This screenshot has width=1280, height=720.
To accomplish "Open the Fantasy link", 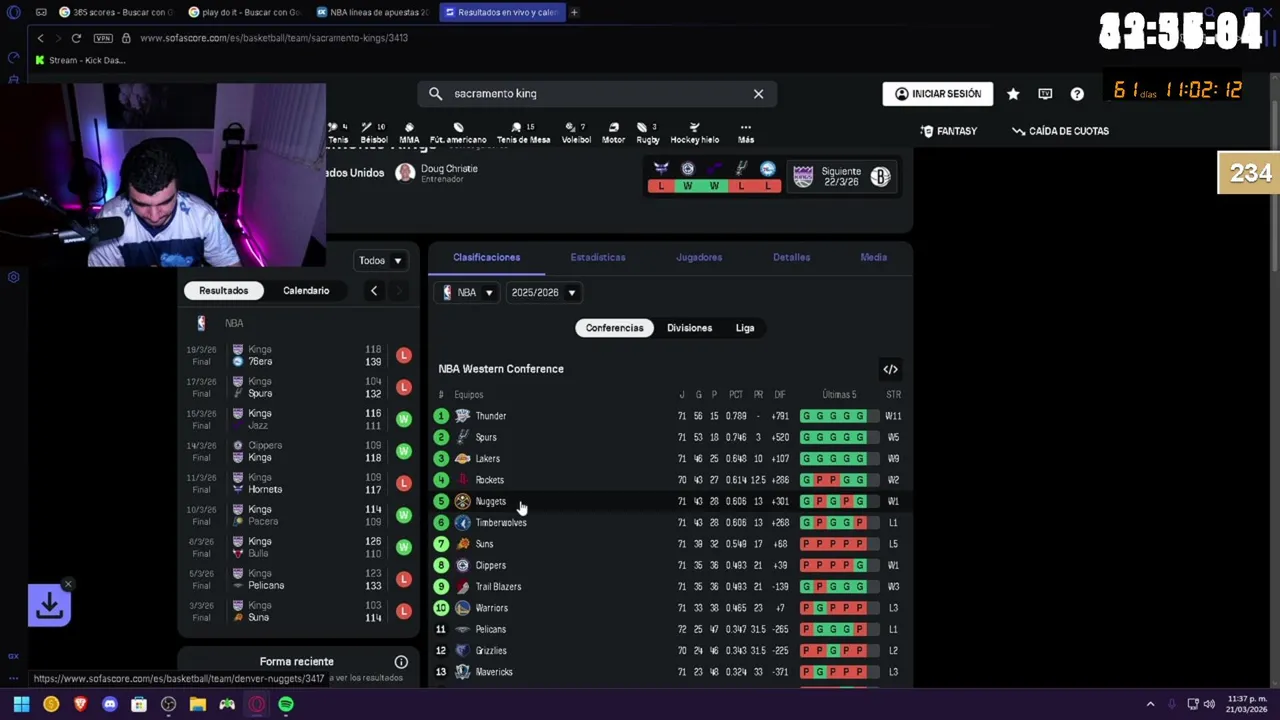I will click(948, 131).
